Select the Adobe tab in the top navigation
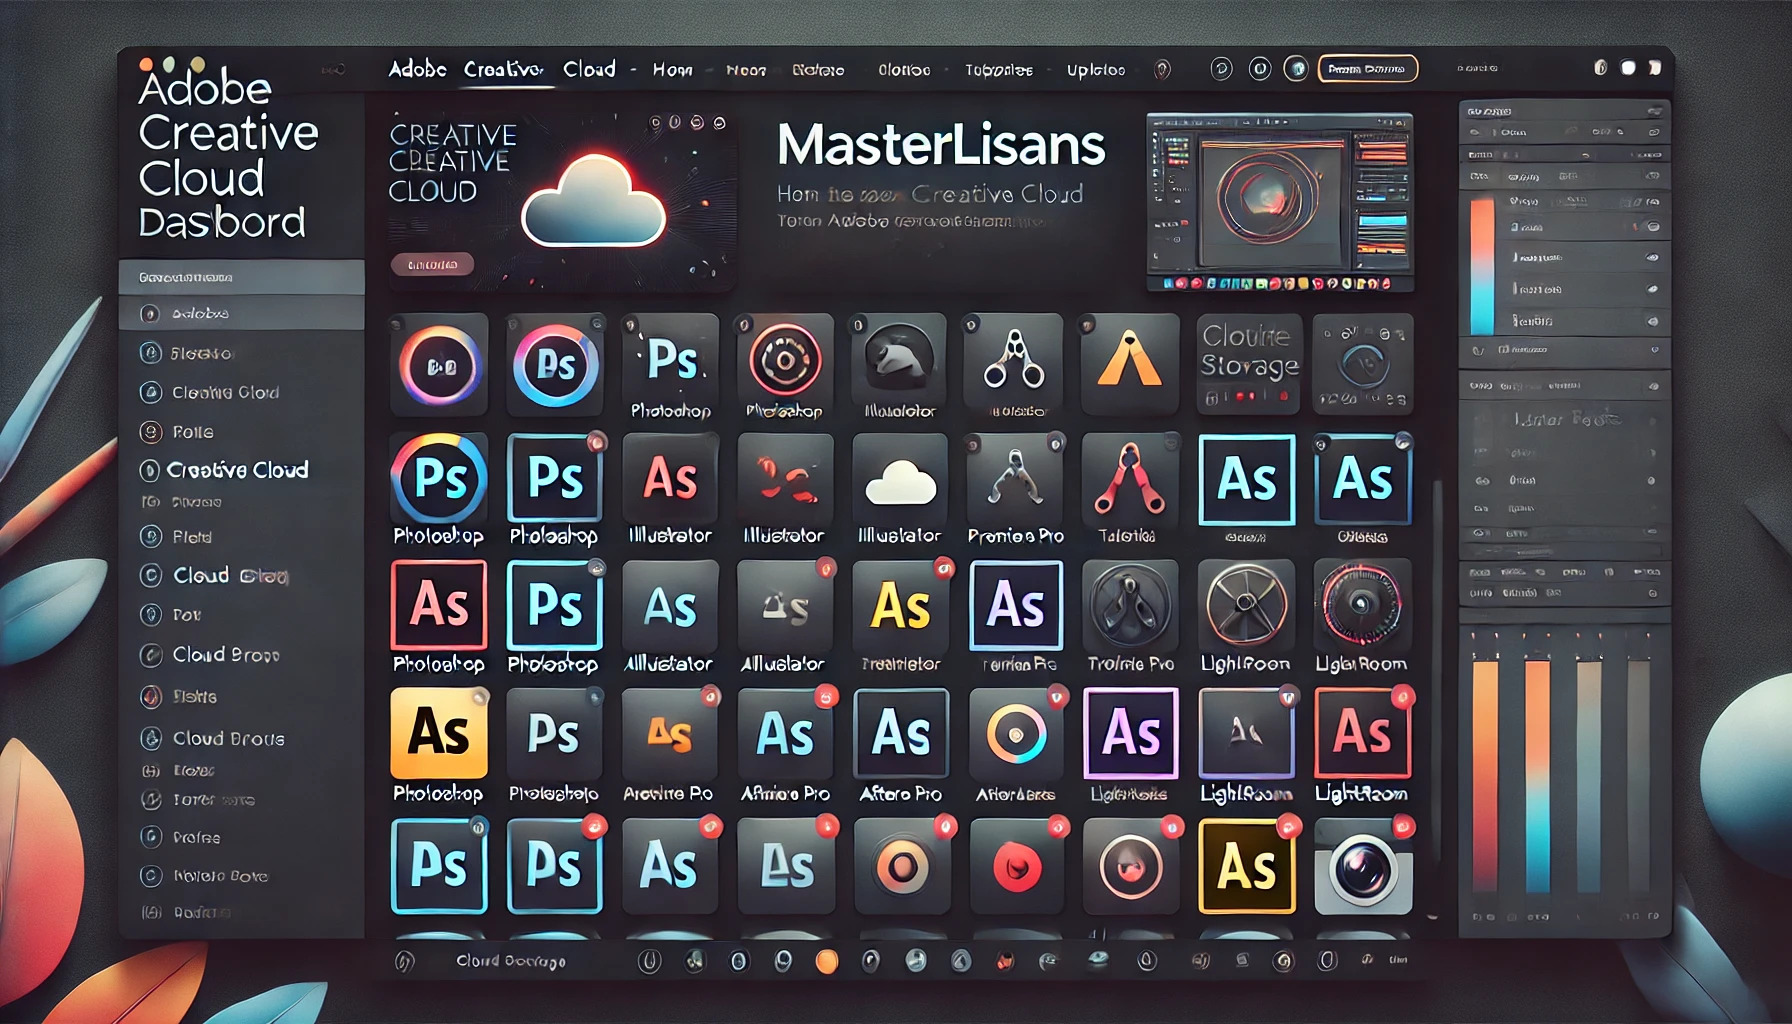This screenshot has height=1024, width=1792. (417, 69)
